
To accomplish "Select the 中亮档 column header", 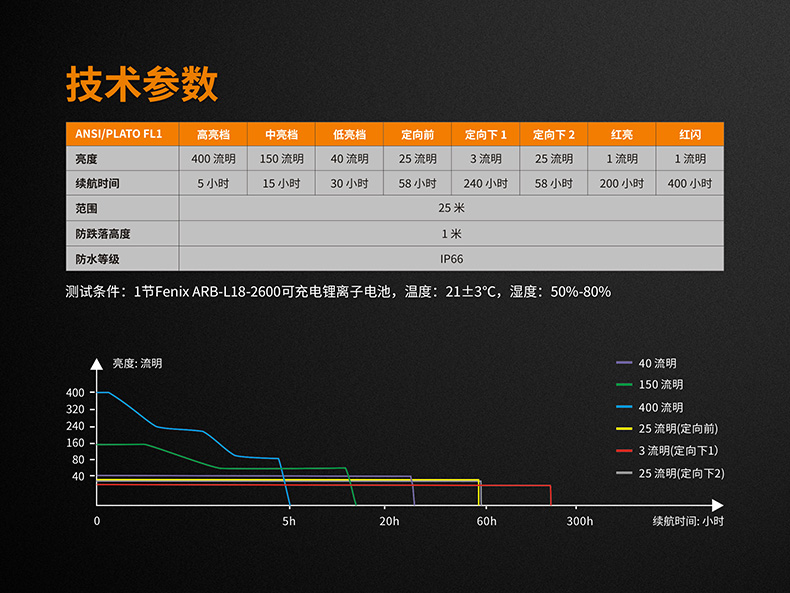I will pyautogui.click(x=281, y=135).
